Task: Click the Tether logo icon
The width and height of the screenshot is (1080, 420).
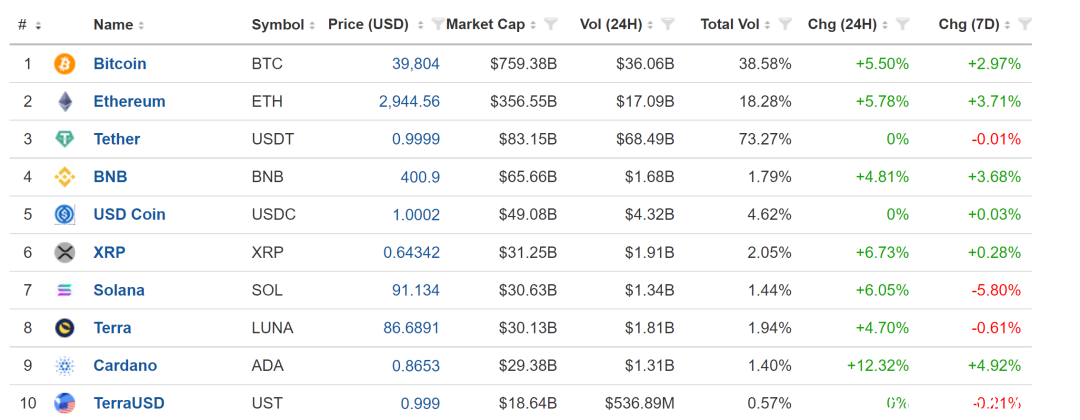Action: pos(65,140)
